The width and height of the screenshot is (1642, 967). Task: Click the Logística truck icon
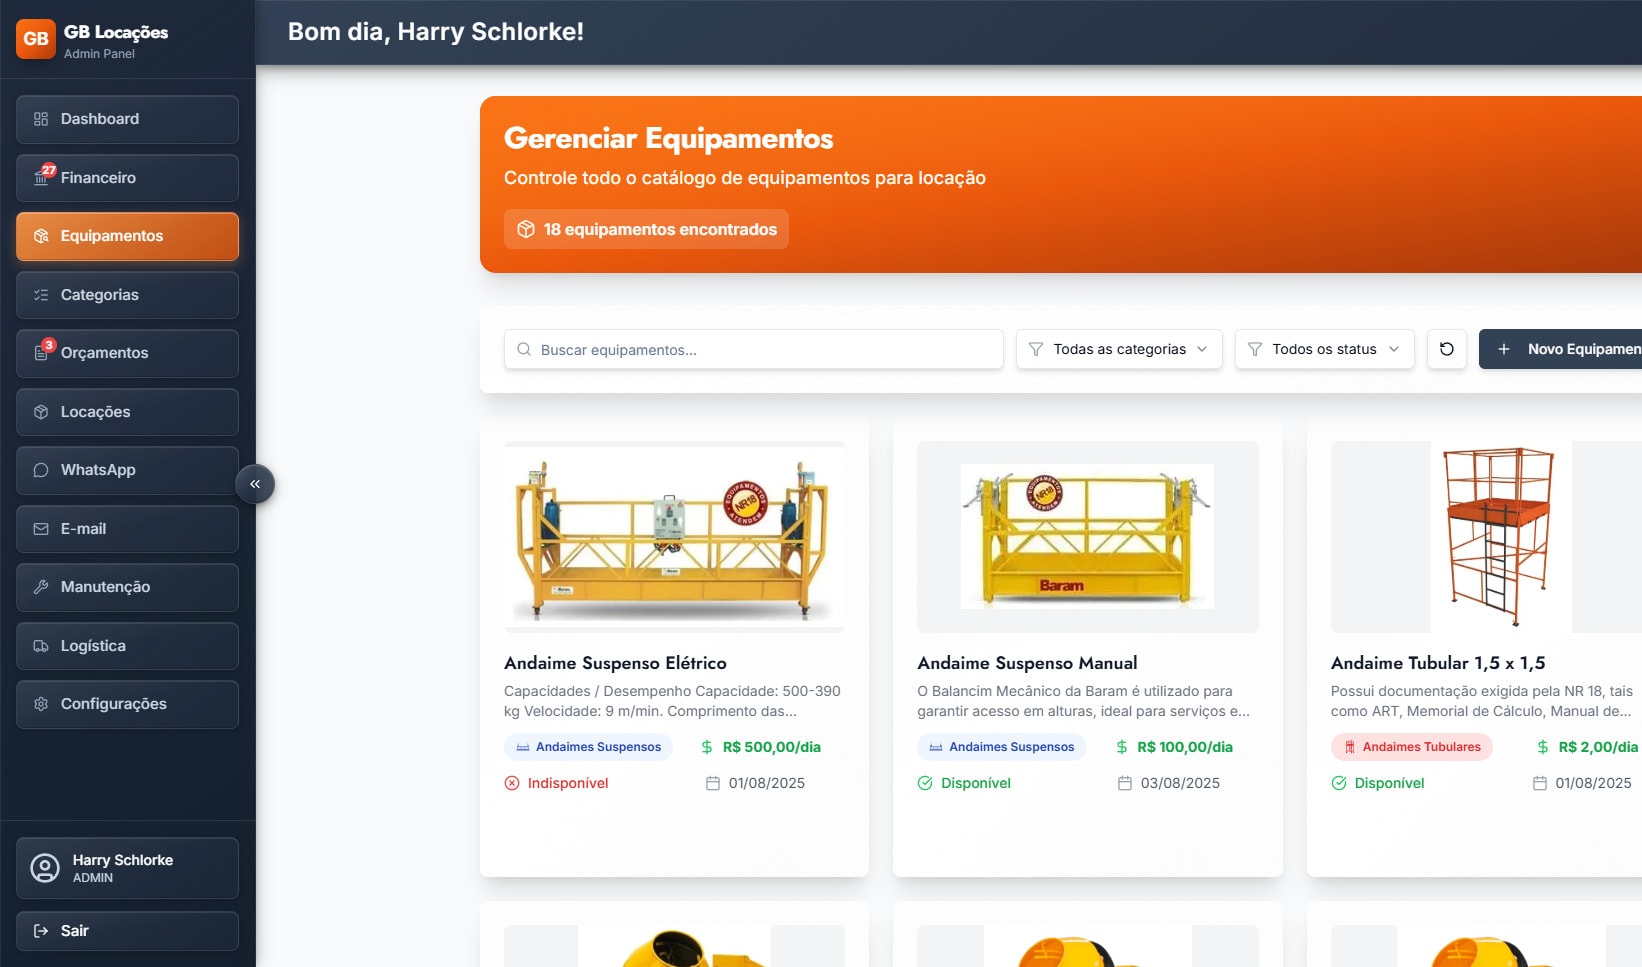click(41, 646)
